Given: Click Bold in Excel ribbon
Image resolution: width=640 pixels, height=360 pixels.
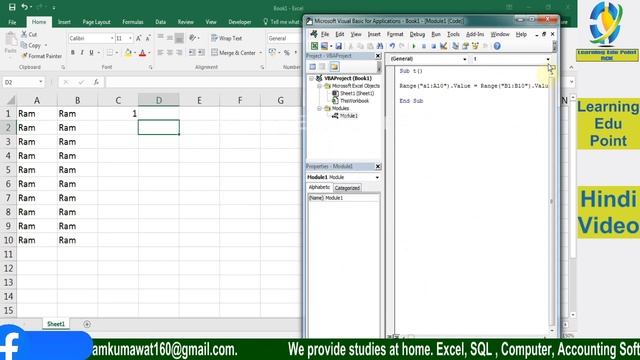Looking at the screenshot, I should [73, 53].
